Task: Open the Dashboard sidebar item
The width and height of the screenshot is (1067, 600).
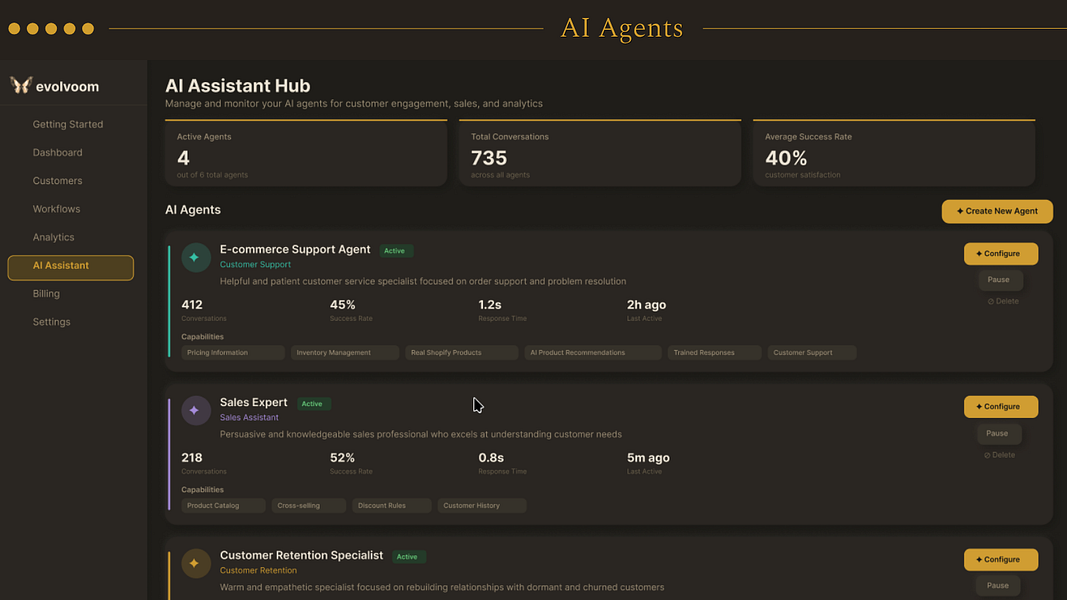Action: [x=58, y=152]
